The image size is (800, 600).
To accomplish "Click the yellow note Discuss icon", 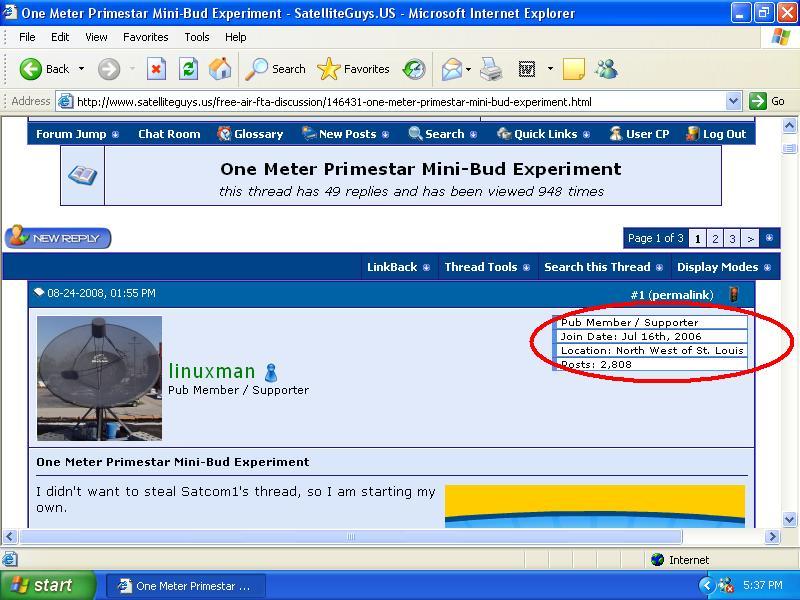I will (573, 69).
